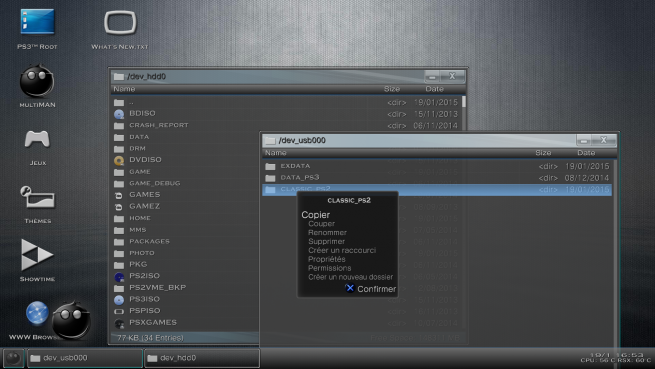Select Supprimer in the context menu
655x369 pixels.
click(x=326, y=242)
